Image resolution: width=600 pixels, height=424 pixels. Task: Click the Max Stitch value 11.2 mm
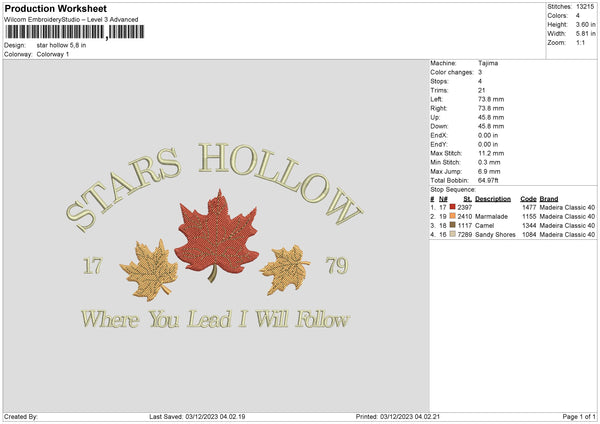pos(491,153)
